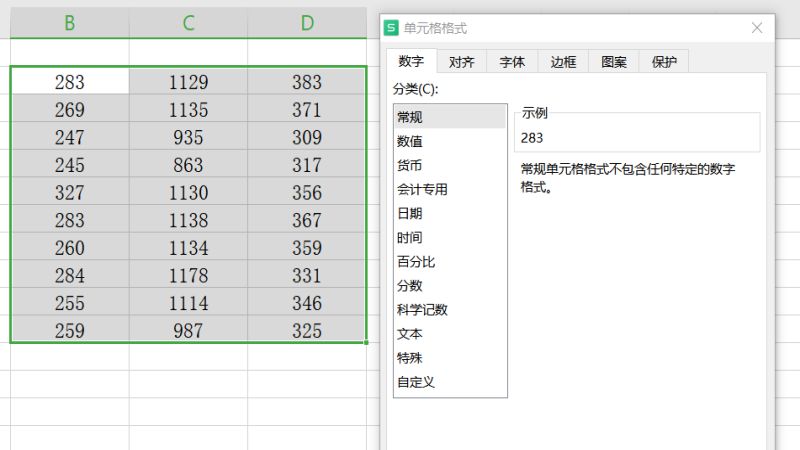
Task: Select 百分比 in the category list
Action: pyautogui.click(x=416, y=262)
